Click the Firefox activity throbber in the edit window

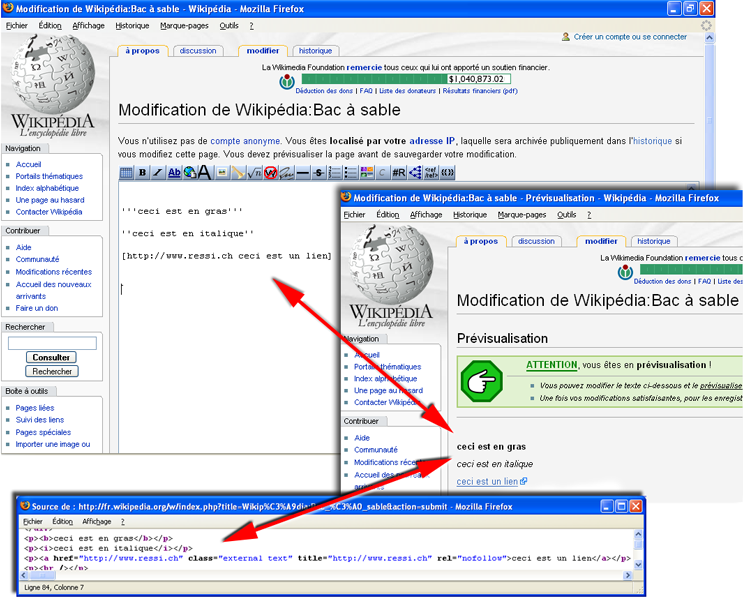coord(706,26)
